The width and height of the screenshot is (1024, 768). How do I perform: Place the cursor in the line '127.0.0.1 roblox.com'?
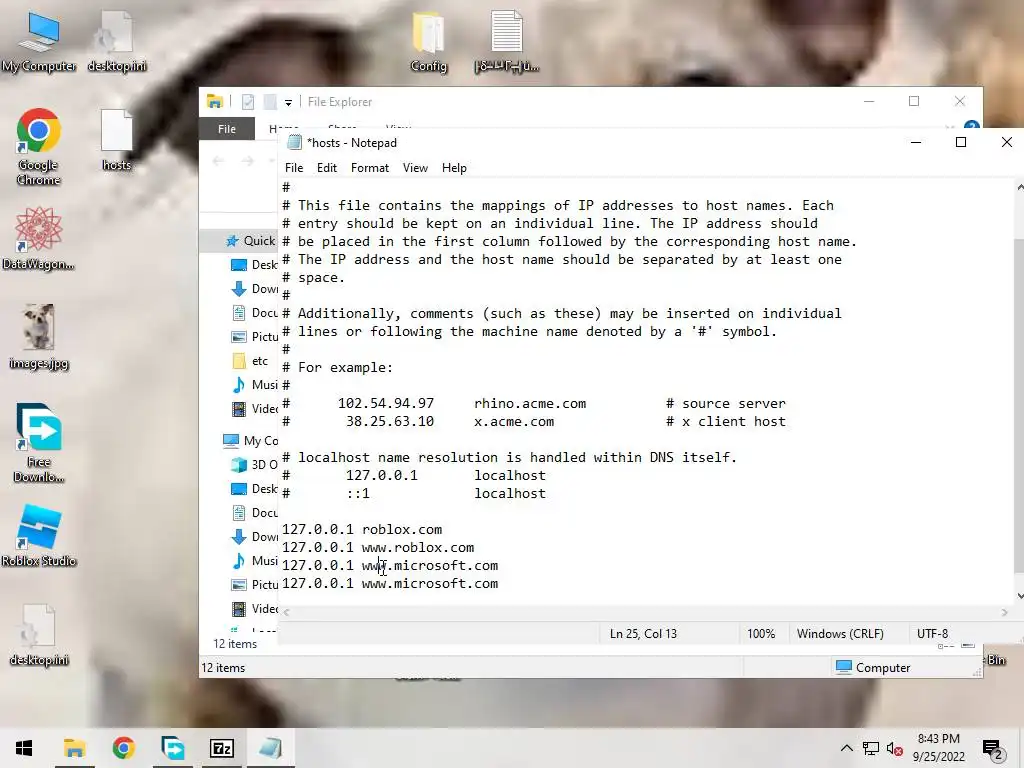click(362, 530)
